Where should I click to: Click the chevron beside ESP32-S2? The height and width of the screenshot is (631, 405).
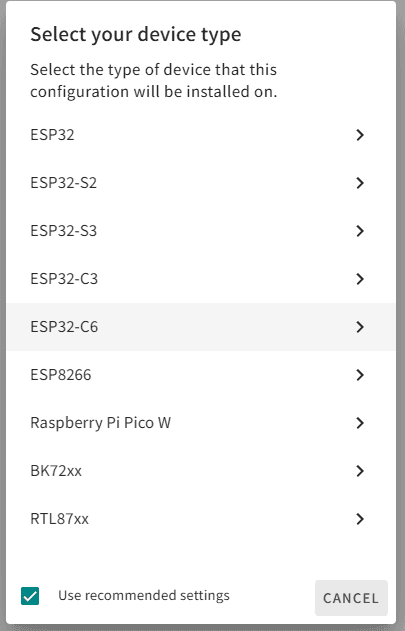360,183
